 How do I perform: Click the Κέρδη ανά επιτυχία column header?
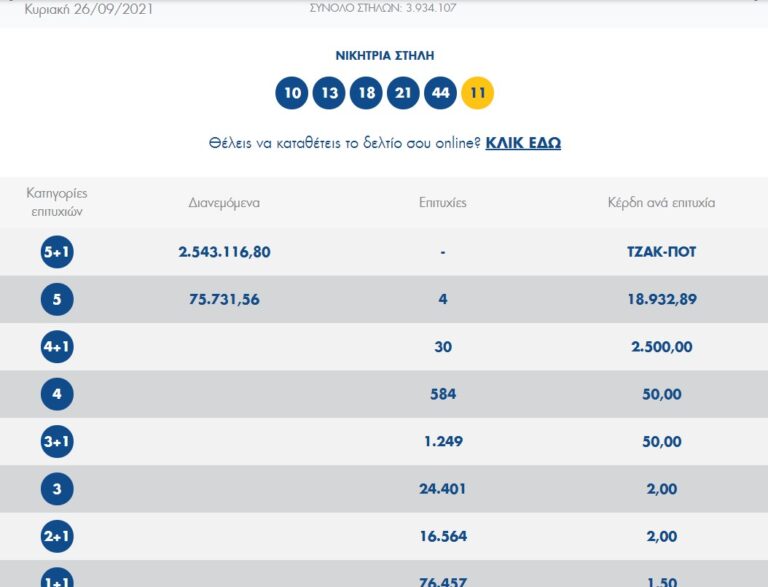661,202
